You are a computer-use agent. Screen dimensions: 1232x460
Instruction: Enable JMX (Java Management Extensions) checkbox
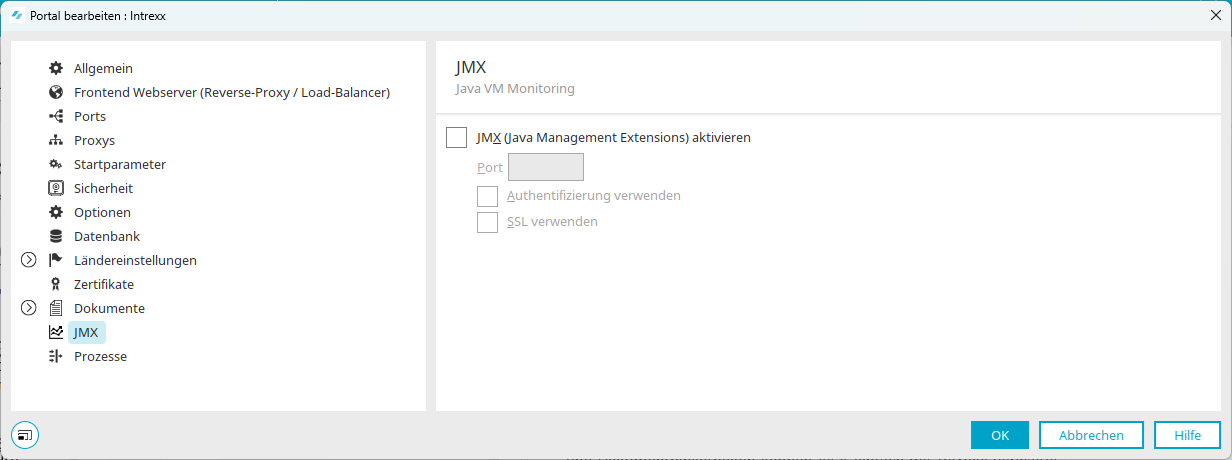457,138
